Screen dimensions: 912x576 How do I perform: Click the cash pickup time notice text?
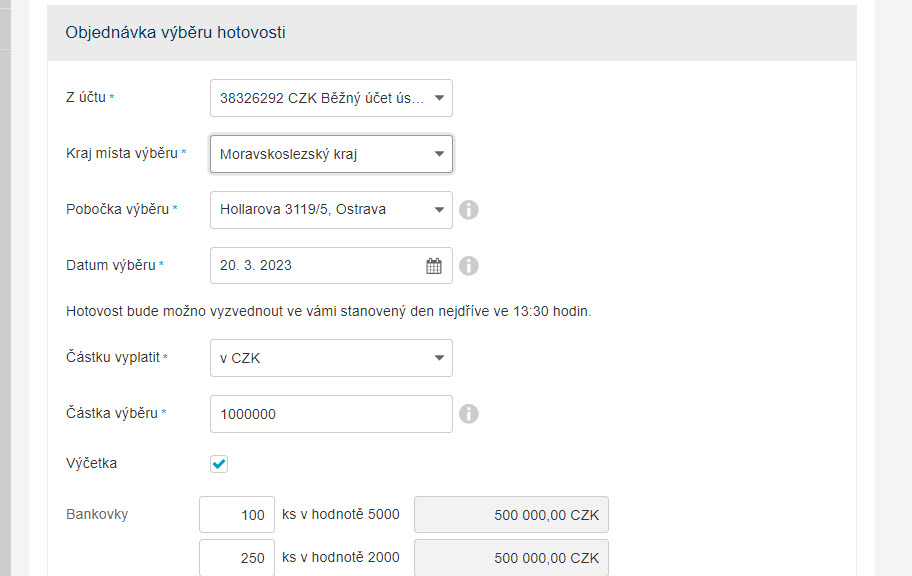coord(329,311)
